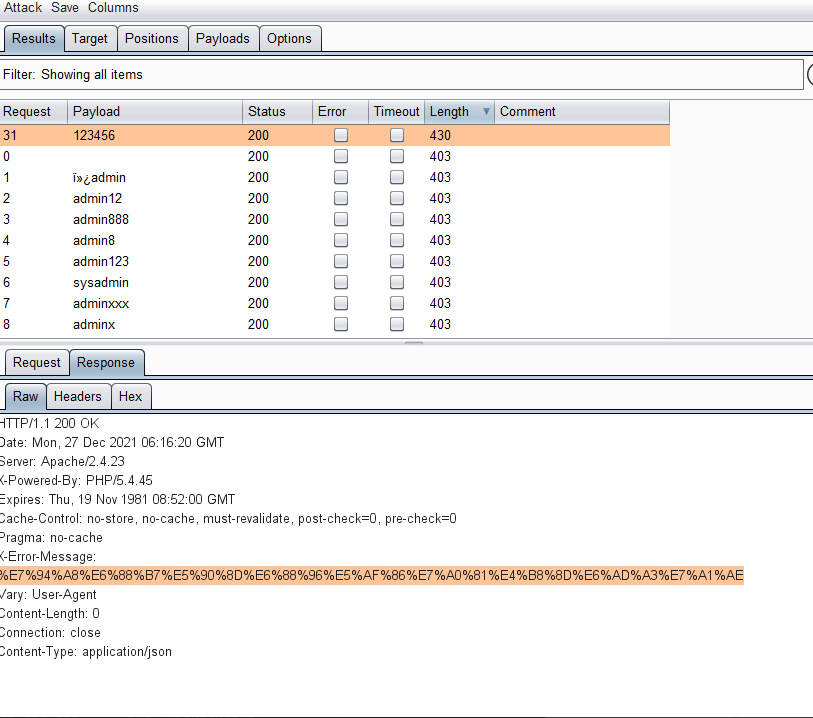The width and height of the screenshot is (813, 718).
Task: Toggle Error checkbox for admin12 row
Action: tap(341, 198)
